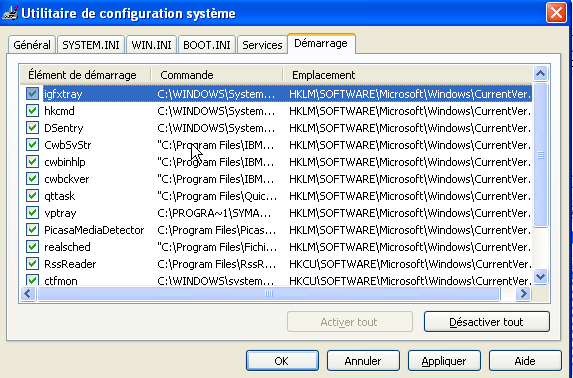Select the hkcmd entry name

point(59,111)
